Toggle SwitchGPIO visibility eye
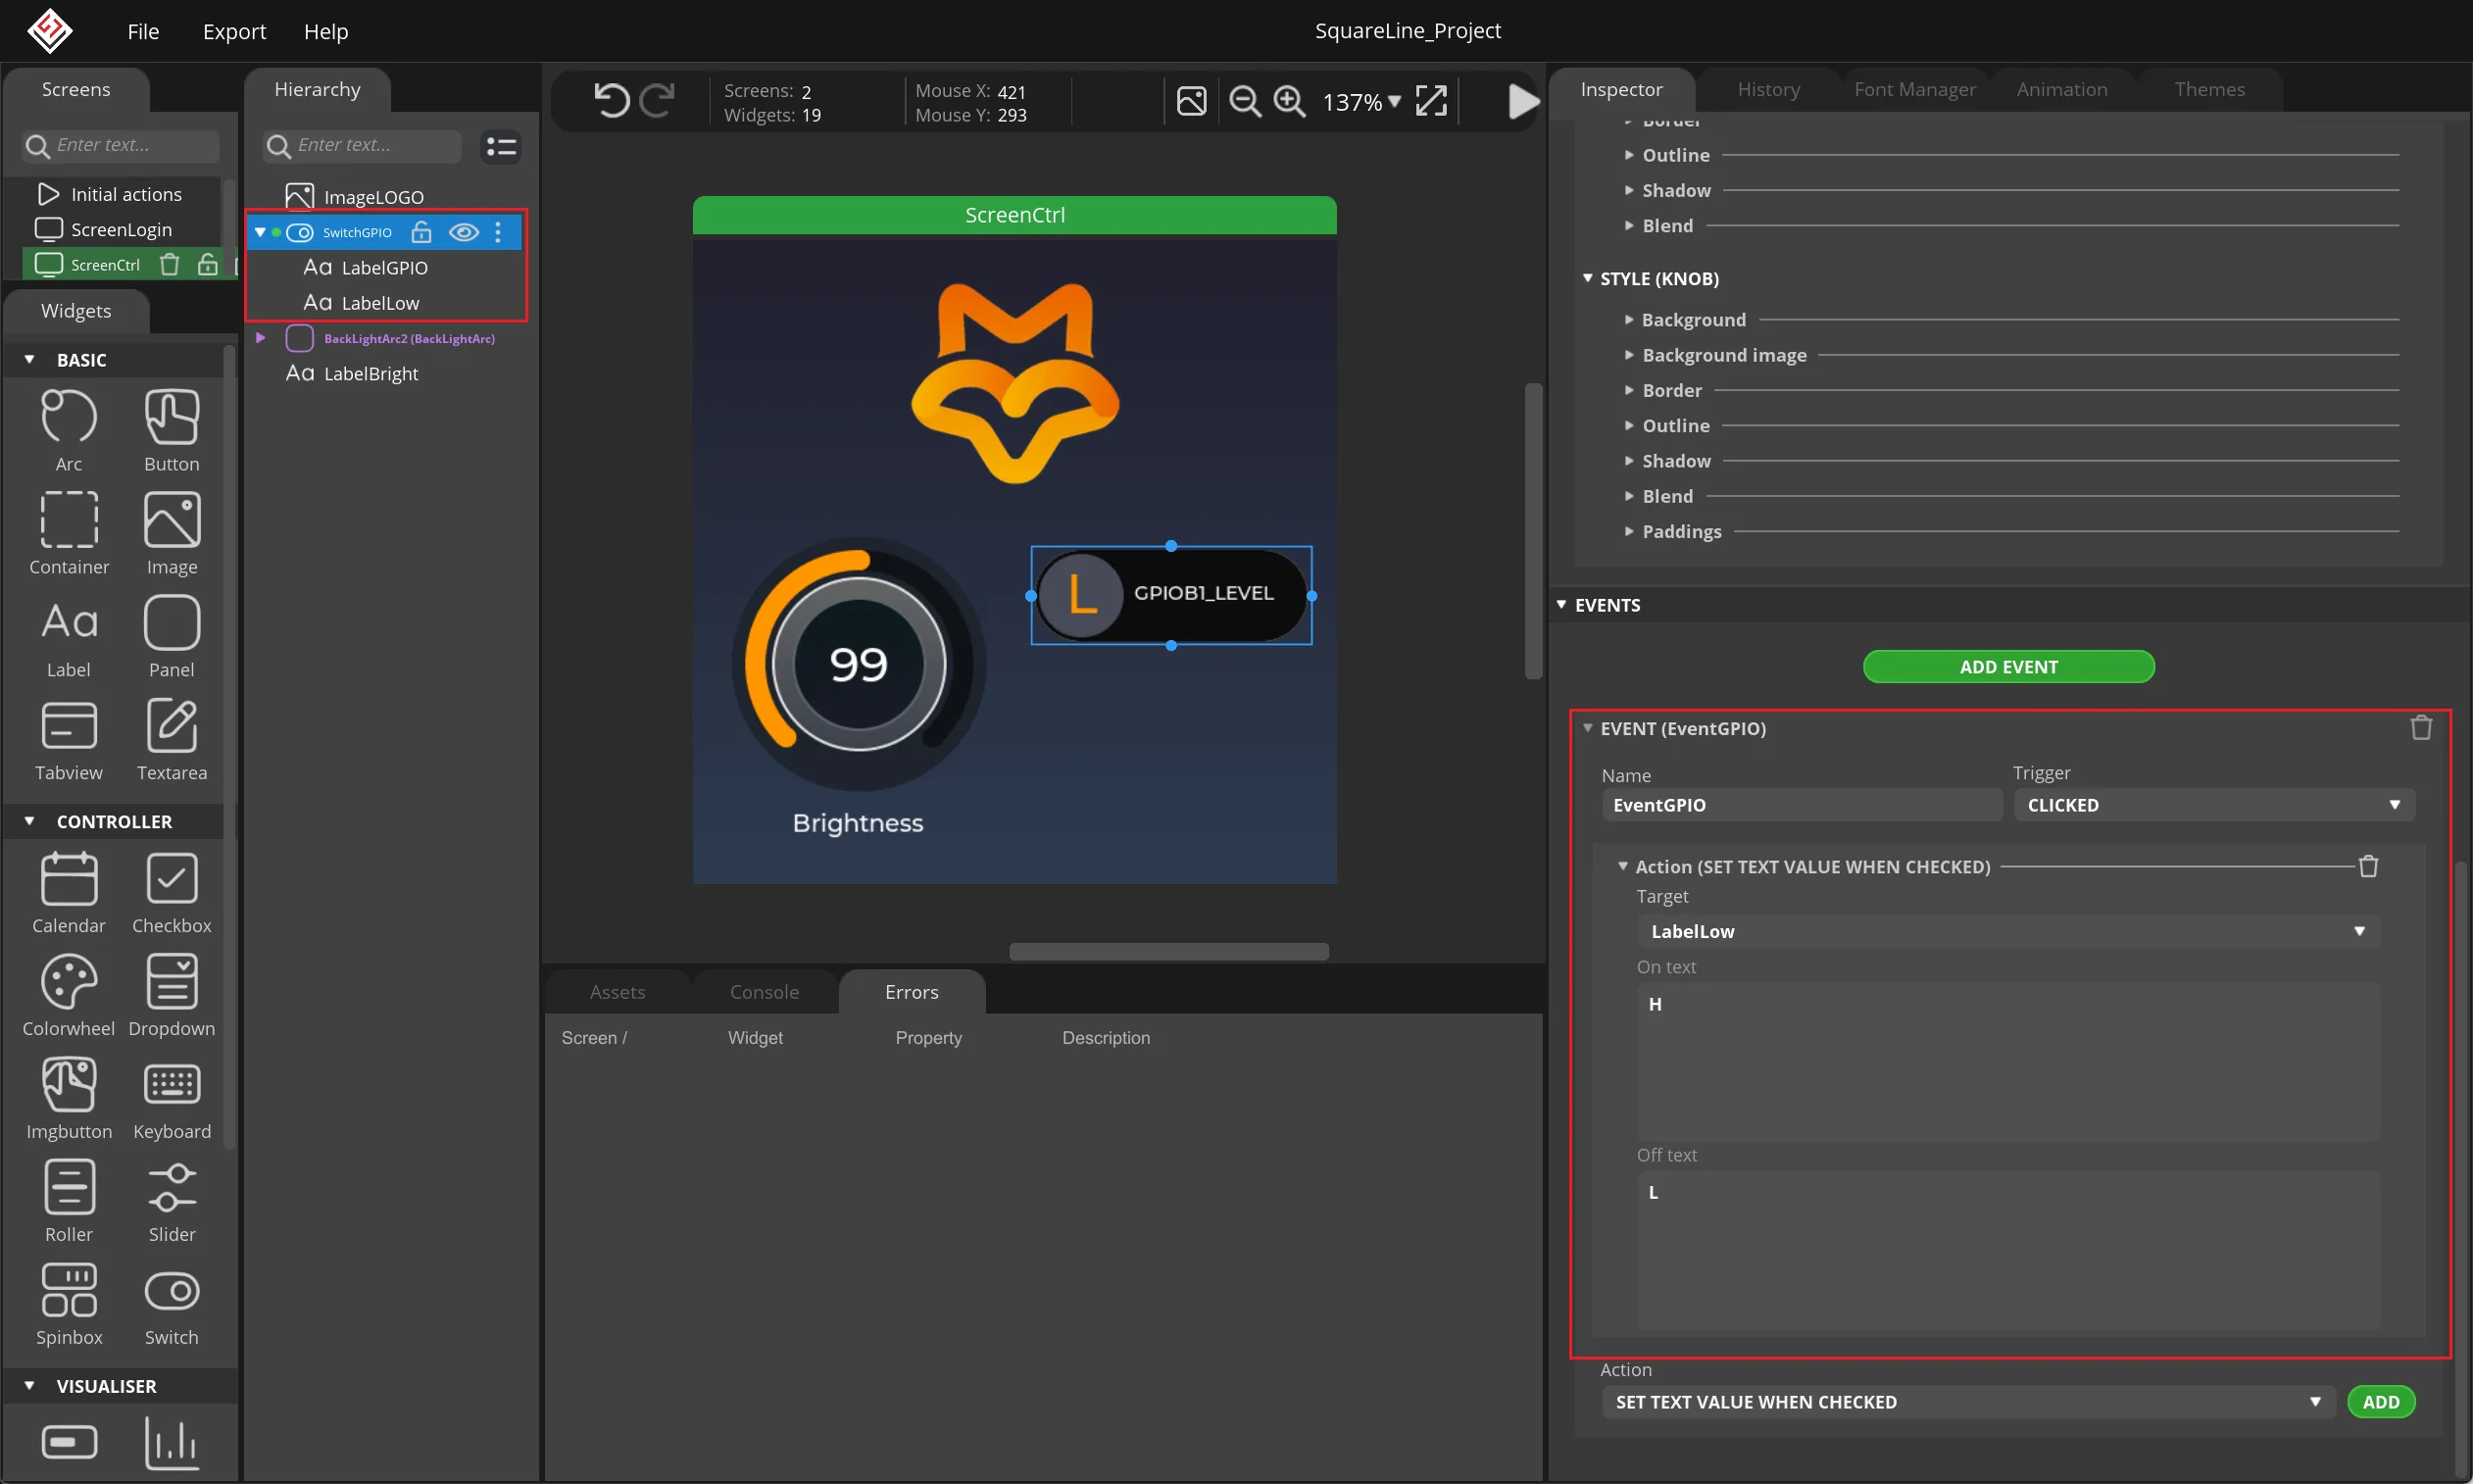Image resolution: width=2473 pixels, height=1484 pixels. click(x=463, y=233)
